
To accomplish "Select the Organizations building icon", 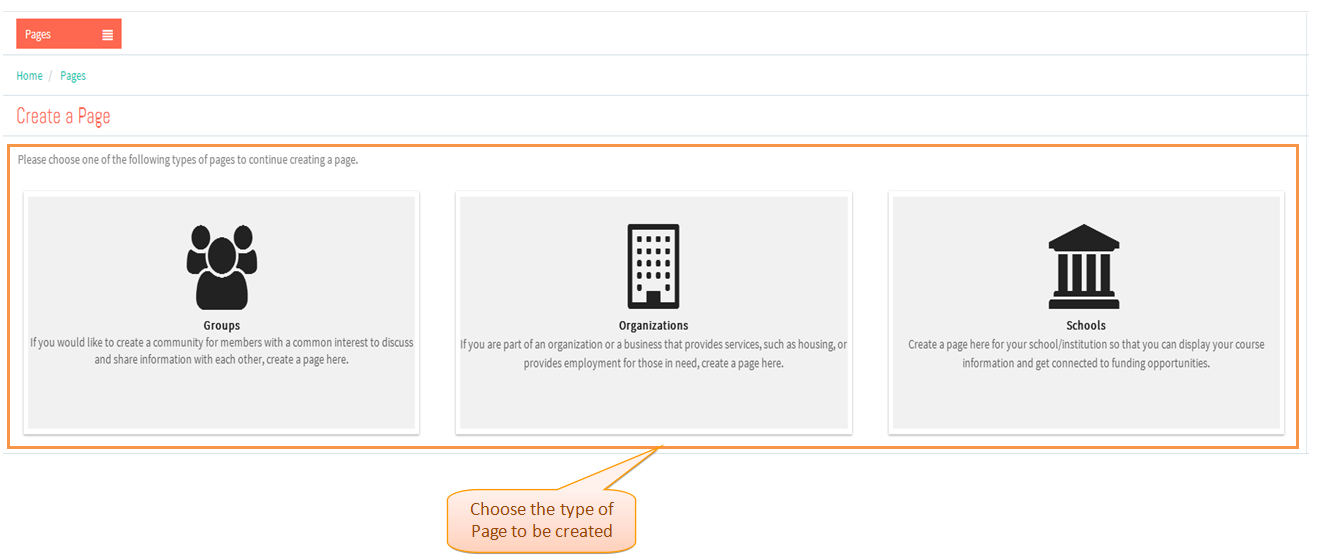I will coord(653,266).
